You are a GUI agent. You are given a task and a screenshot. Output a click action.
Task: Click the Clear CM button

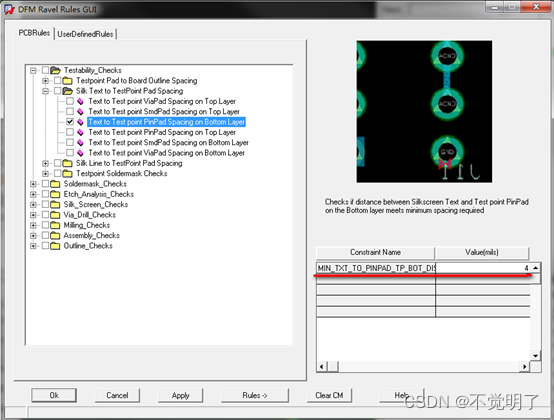[x=329, y=395]
